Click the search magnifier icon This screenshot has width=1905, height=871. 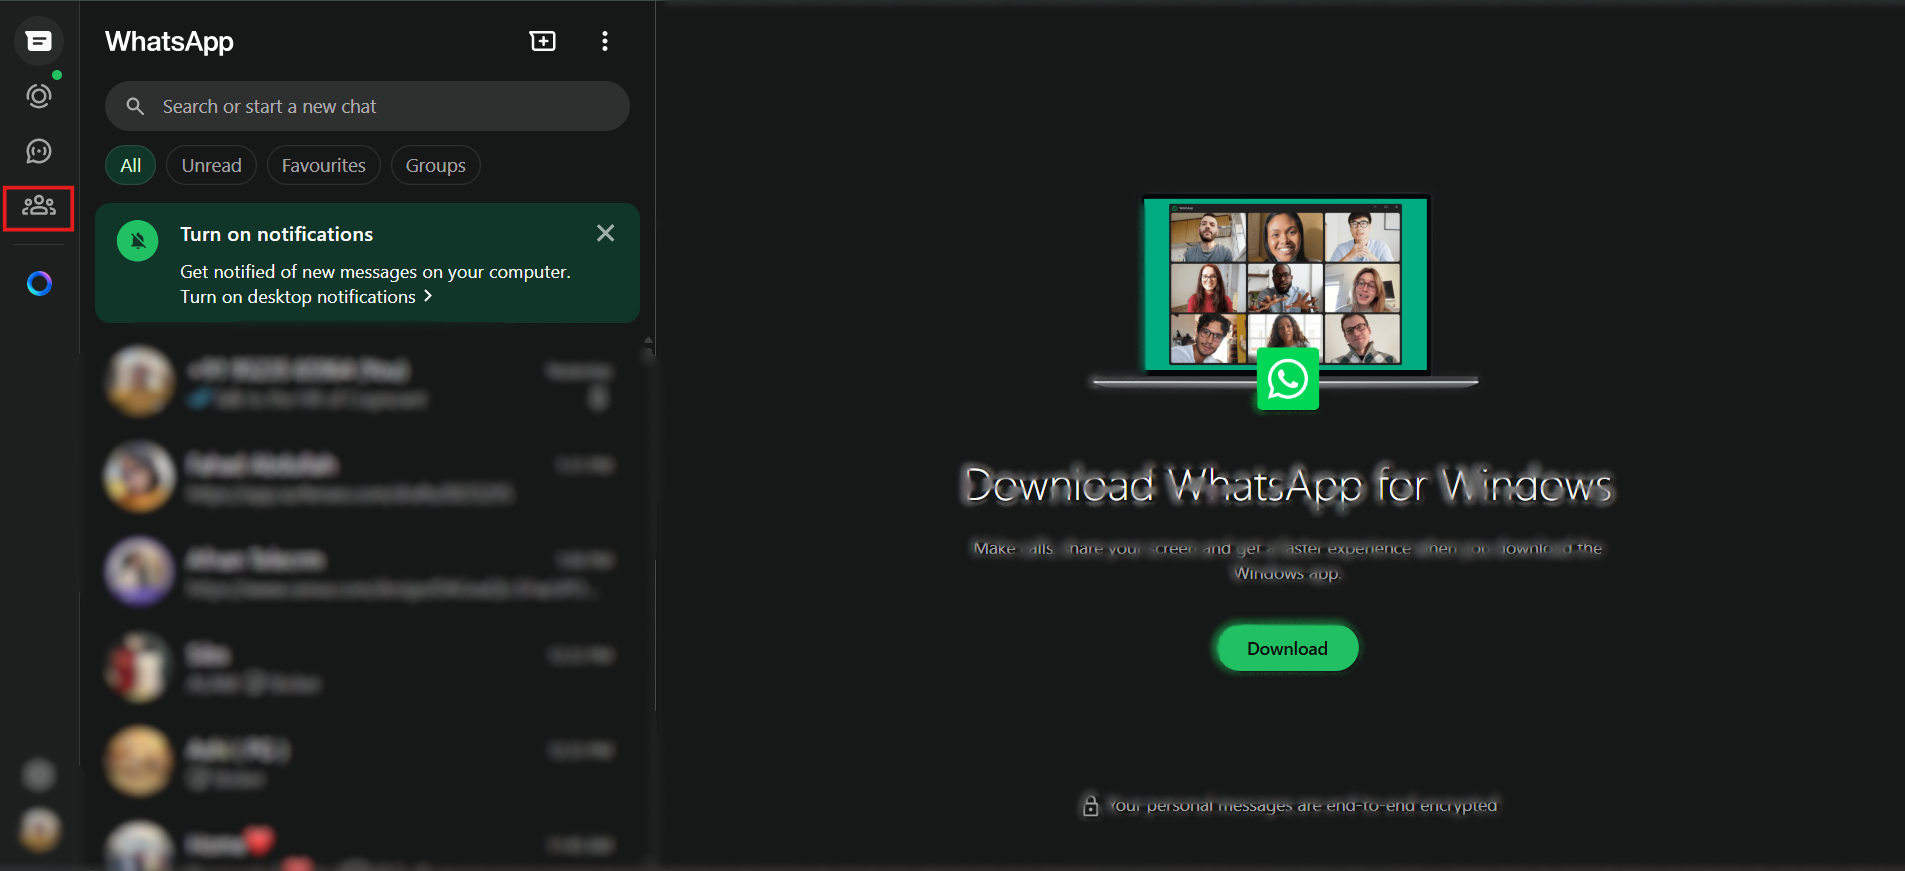(x=135, y=106)
